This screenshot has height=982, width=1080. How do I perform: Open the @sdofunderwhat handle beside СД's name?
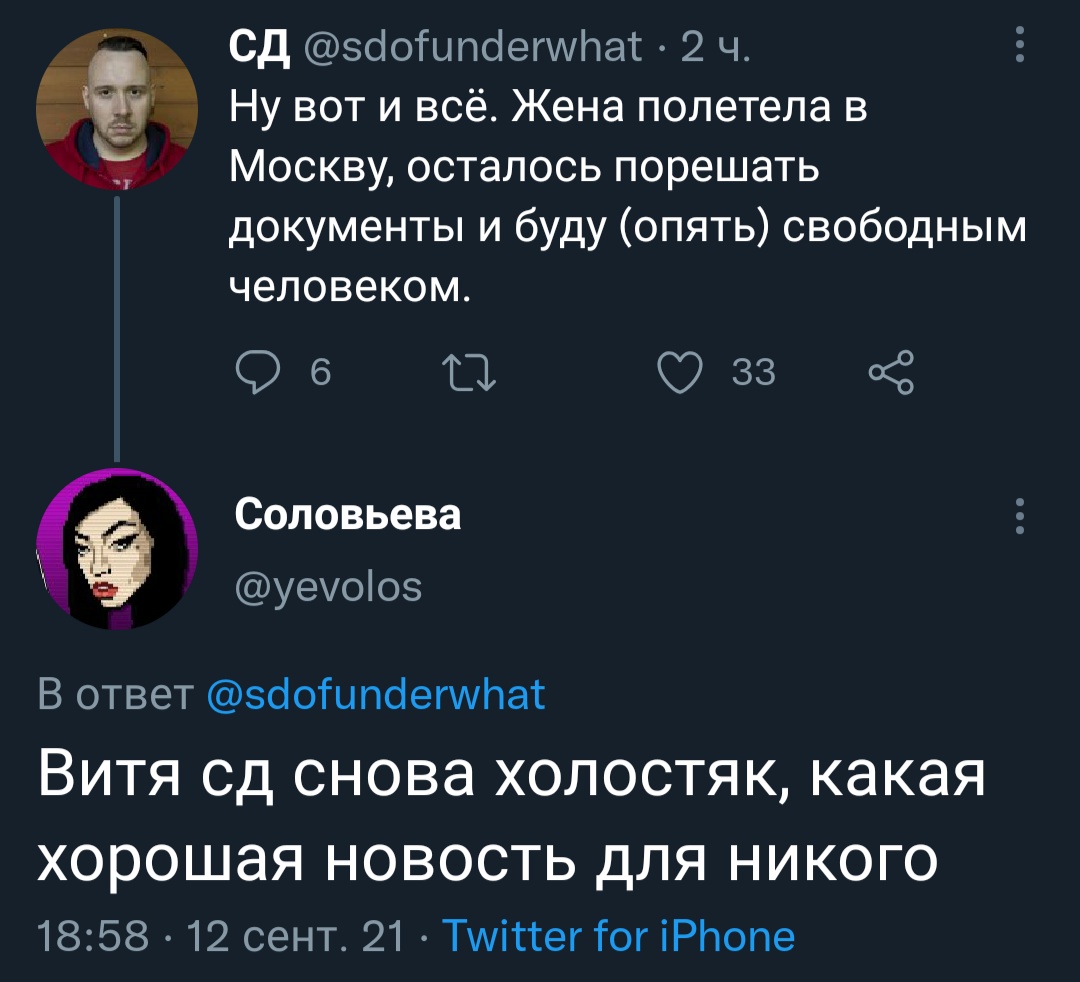tap(472, 46)
